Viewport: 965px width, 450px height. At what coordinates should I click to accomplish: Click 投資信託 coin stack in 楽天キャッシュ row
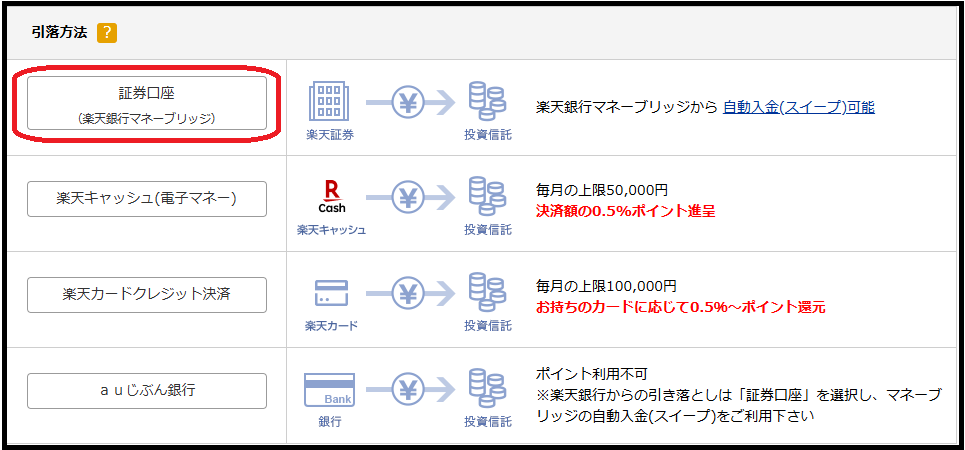(487, 196)
